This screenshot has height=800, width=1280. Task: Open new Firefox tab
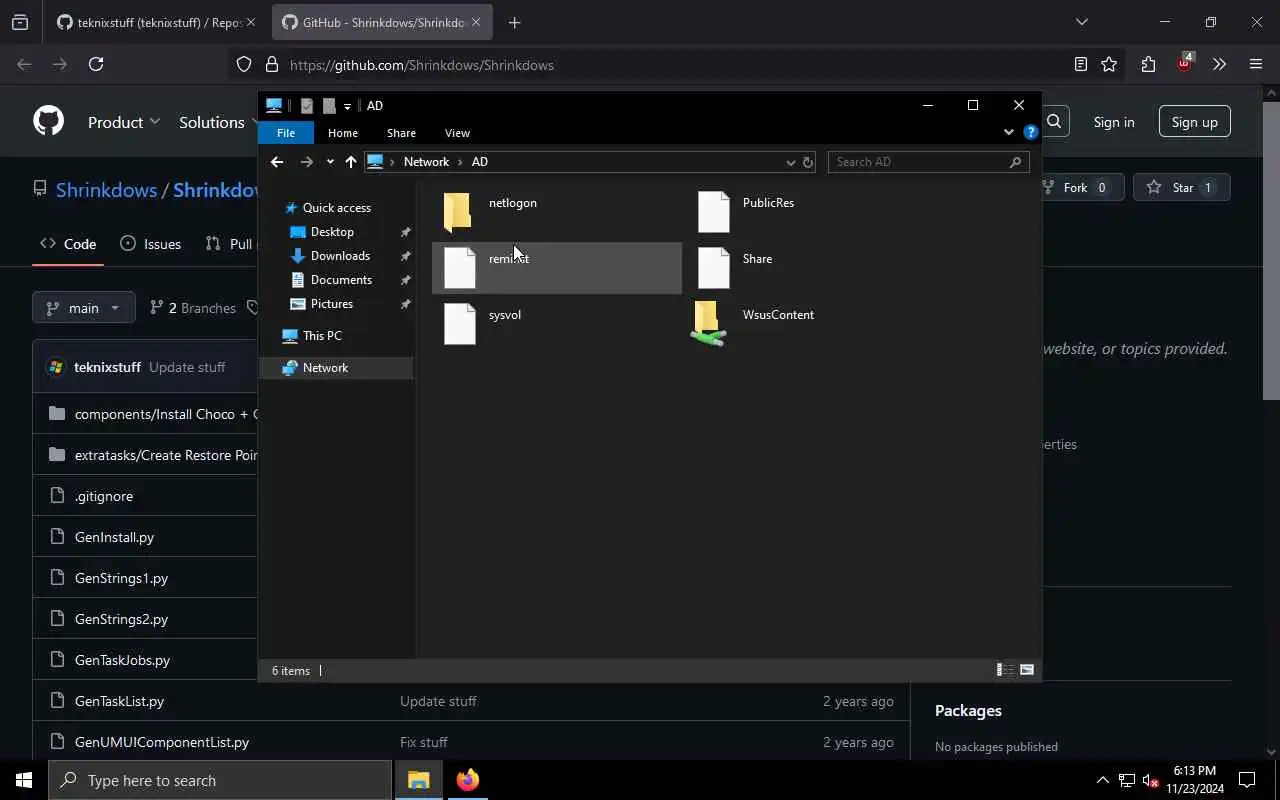click(514, 22)
